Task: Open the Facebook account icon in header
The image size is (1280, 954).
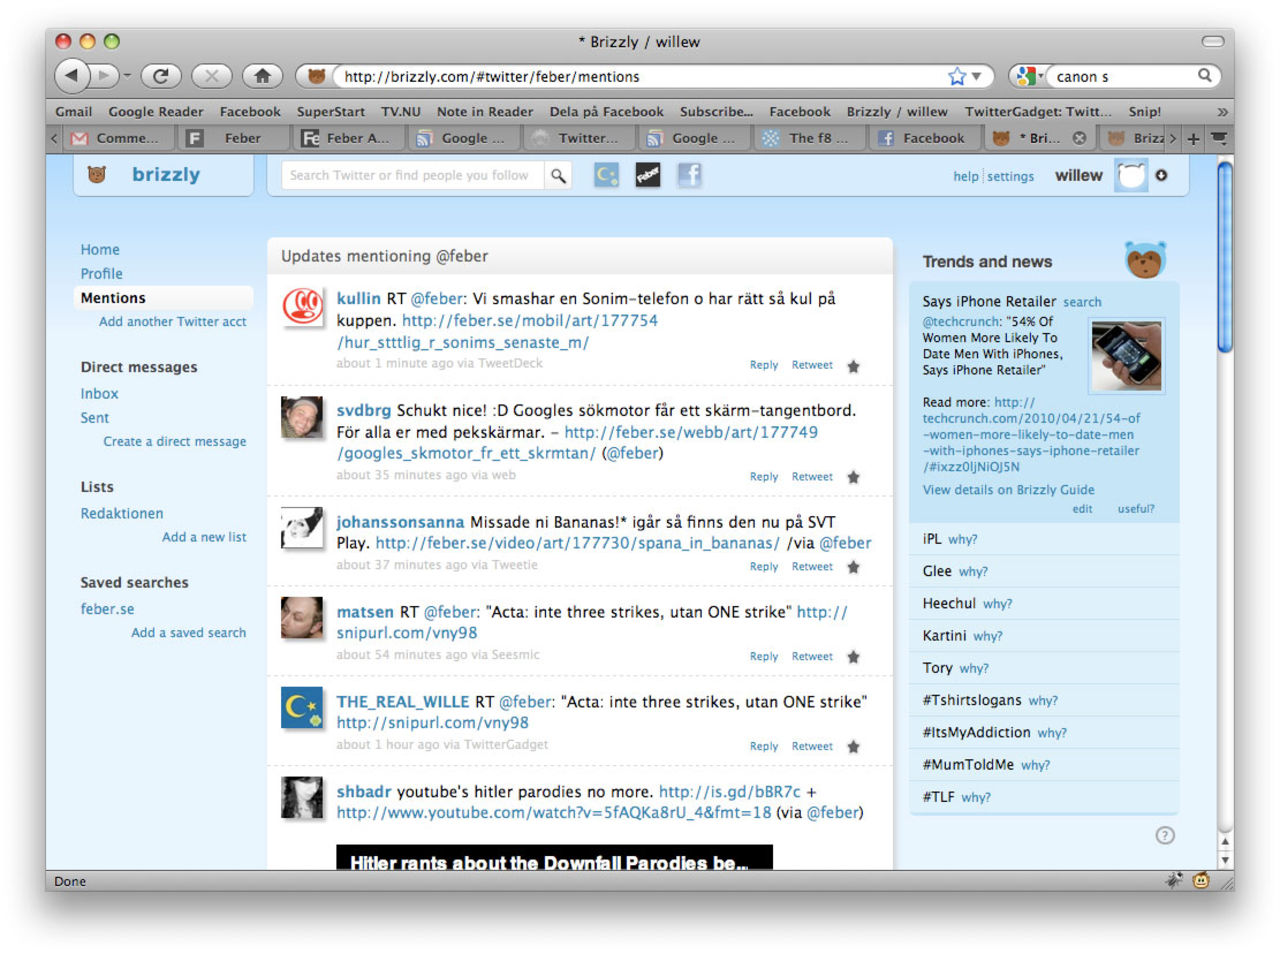Action: click(x=689, y=176)
